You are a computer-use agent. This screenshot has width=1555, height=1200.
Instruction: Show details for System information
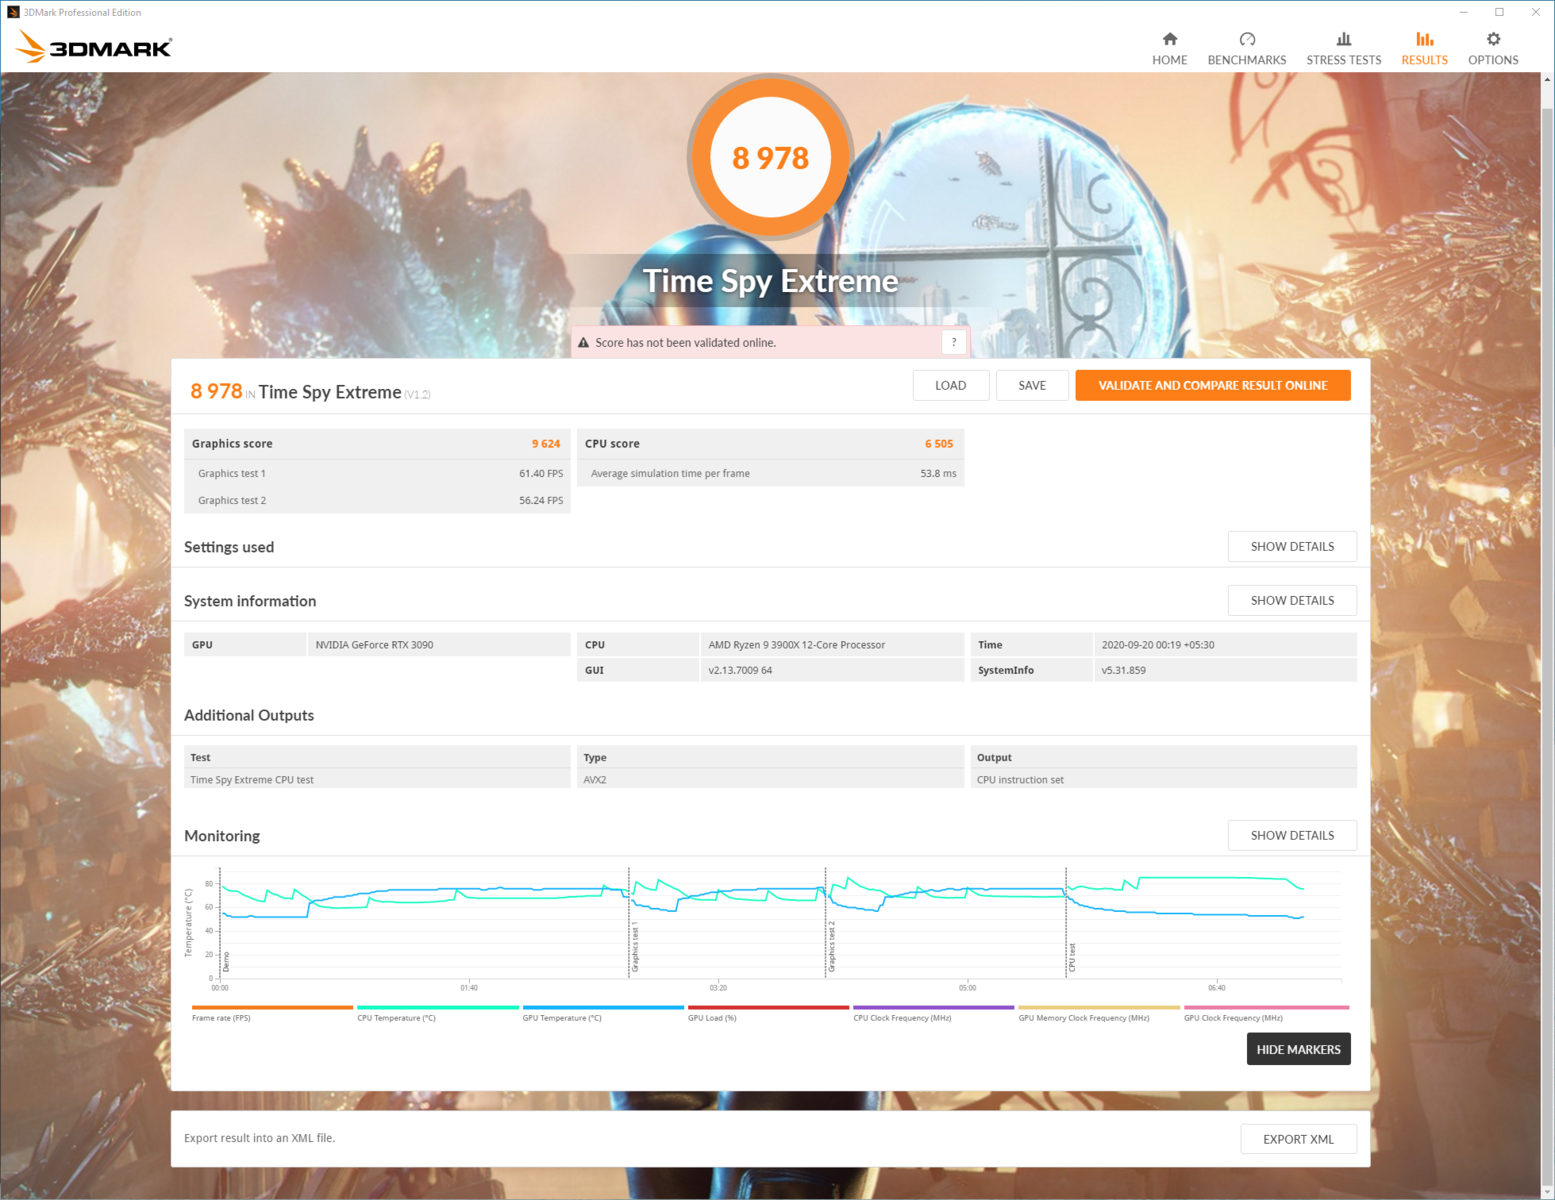pyautogui.click(x=1292, y=601)
